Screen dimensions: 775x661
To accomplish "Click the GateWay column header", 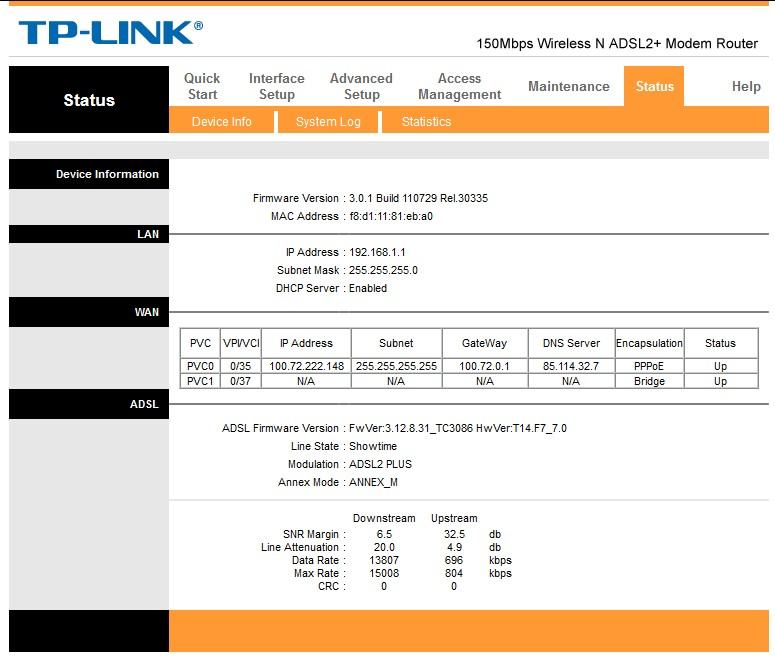I will tap(484, 343).
